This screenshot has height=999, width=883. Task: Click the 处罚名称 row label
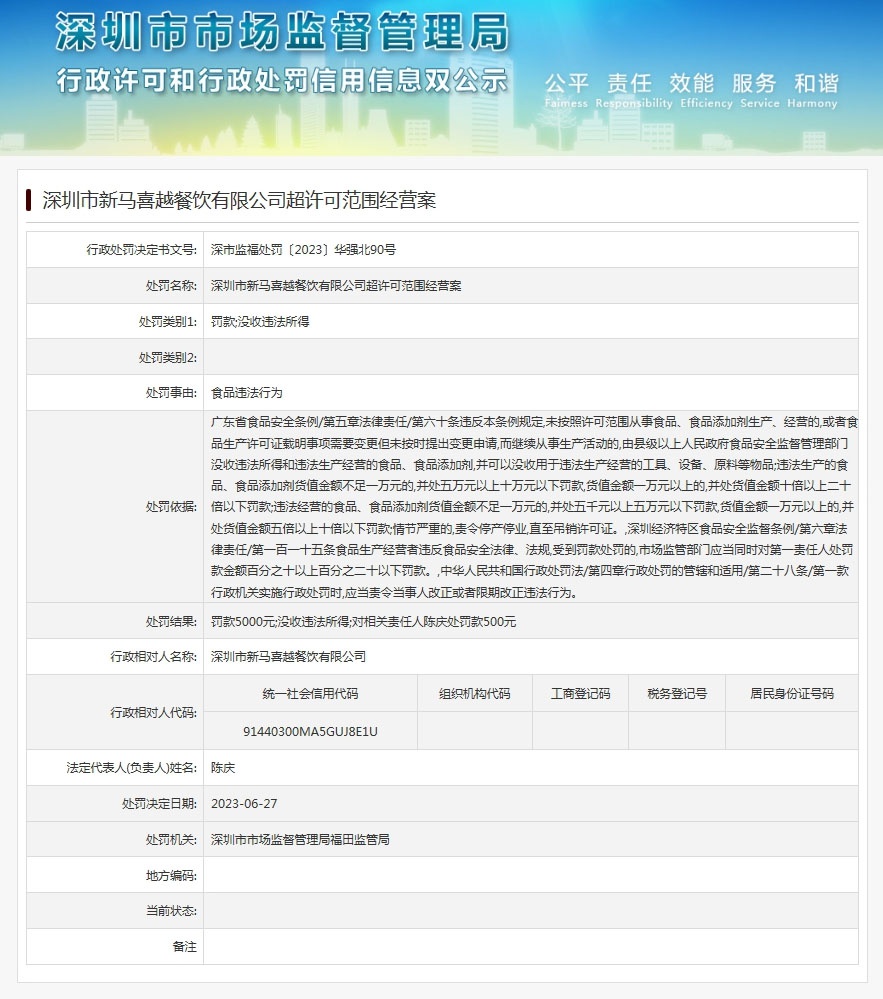click(171, 285)
